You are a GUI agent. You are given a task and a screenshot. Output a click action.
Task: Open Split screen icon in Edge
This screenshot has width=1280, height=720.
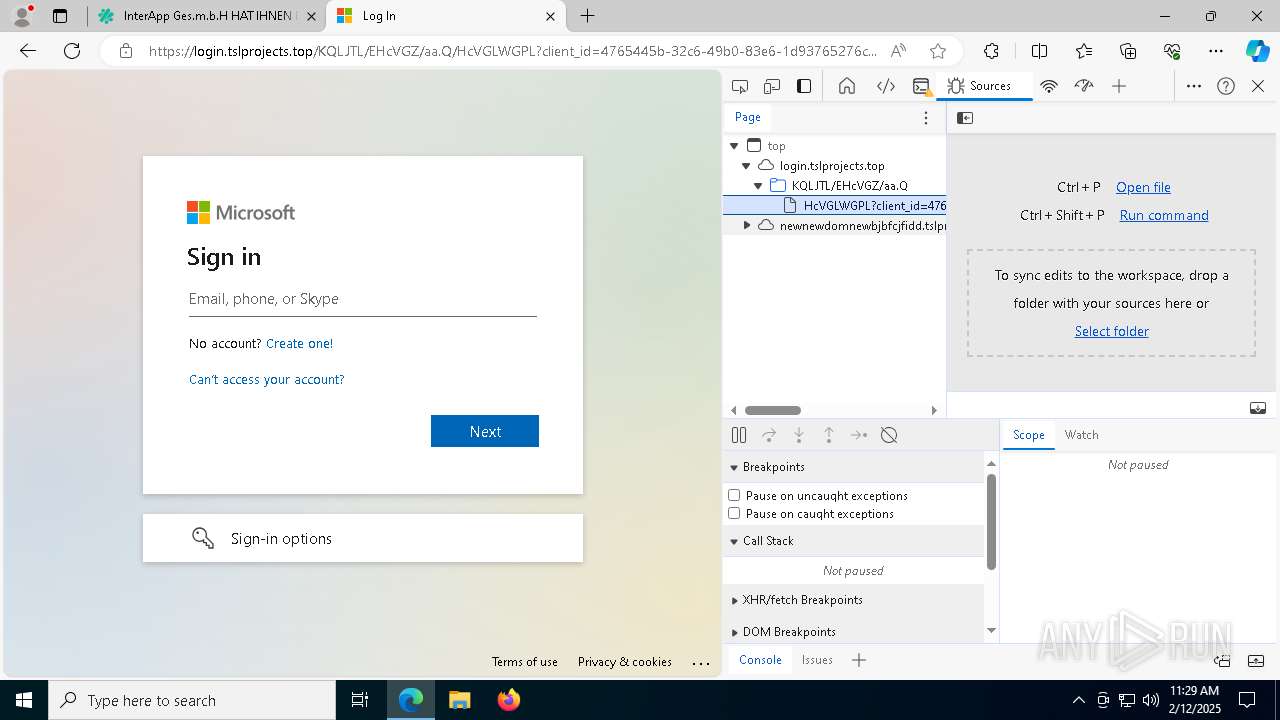(1039, 51)
